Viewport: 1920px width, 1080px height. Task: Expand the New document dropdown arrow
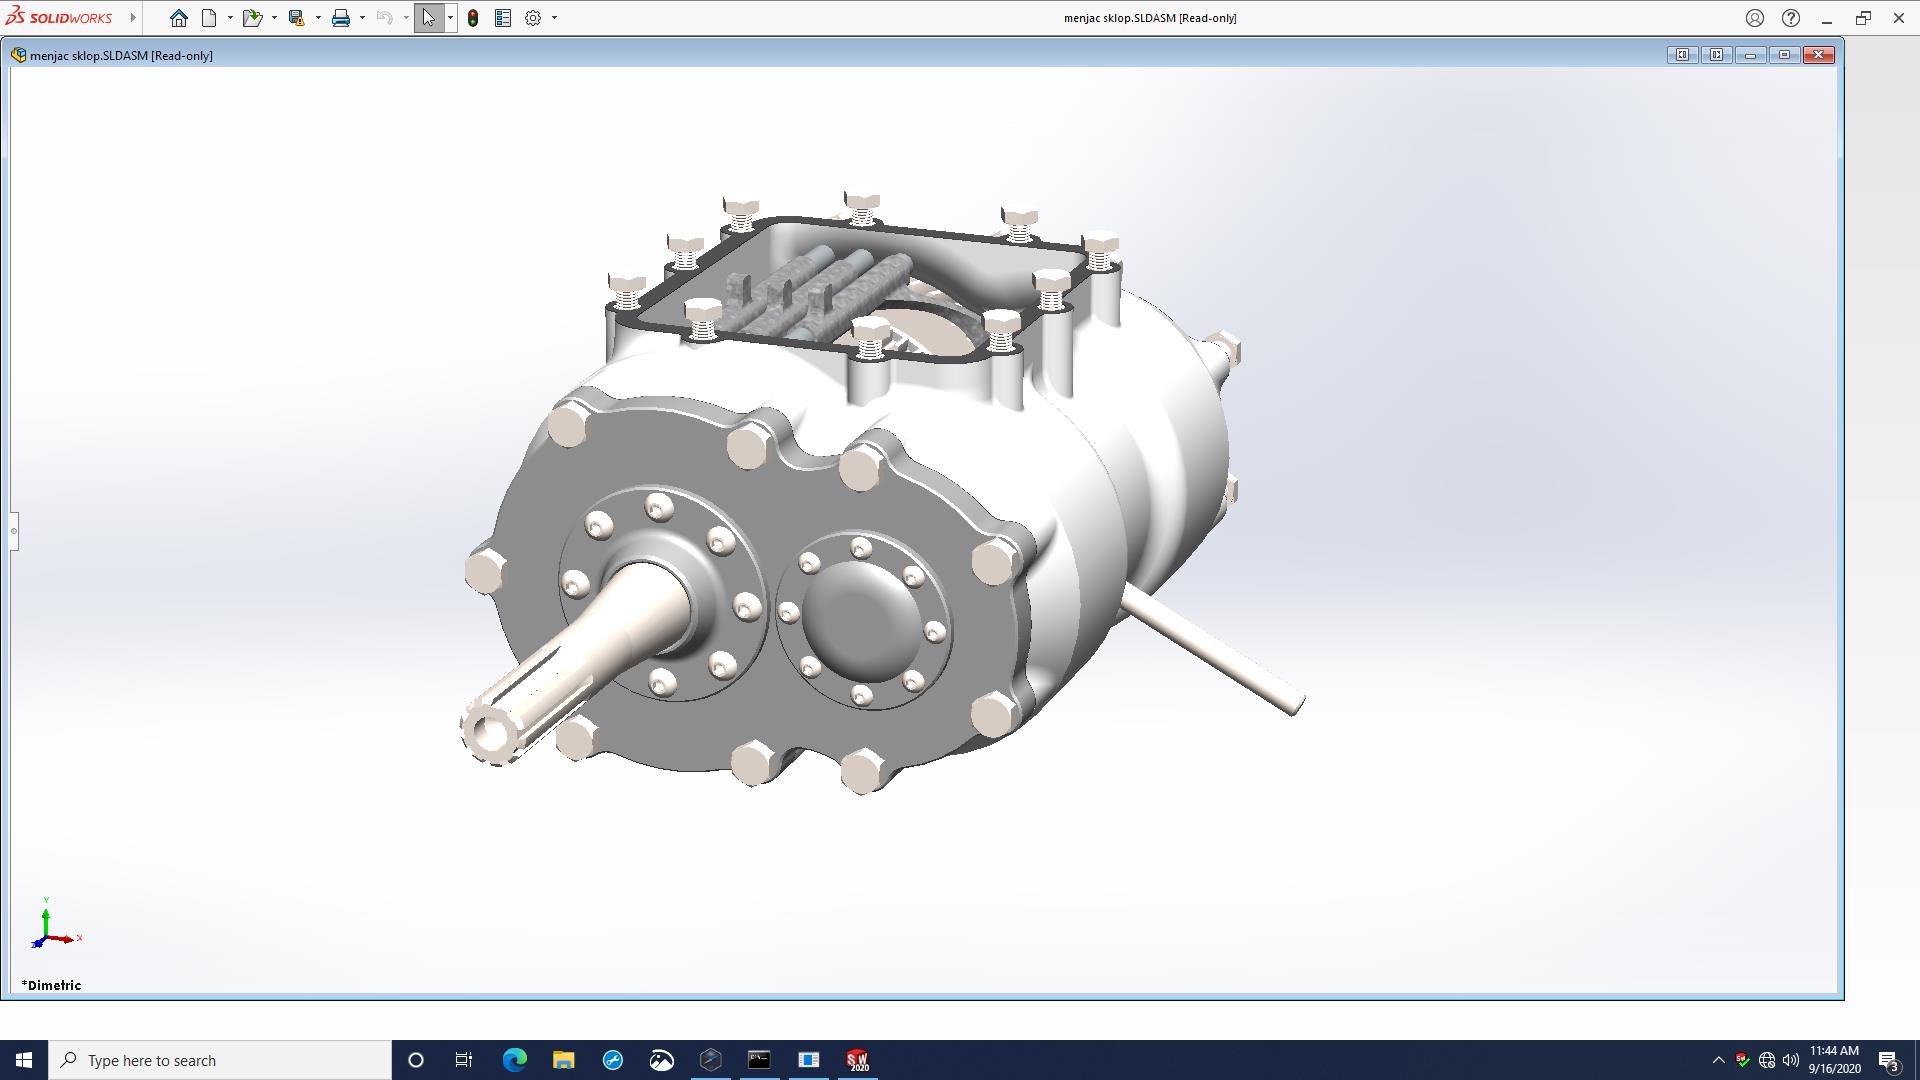pos(230,18)
